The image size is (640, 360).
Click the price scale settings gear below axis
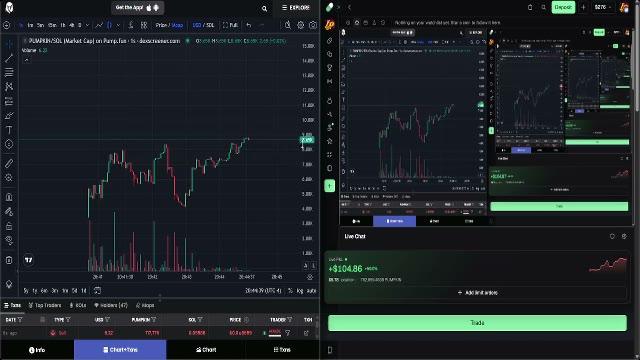[x=310, y=277]
